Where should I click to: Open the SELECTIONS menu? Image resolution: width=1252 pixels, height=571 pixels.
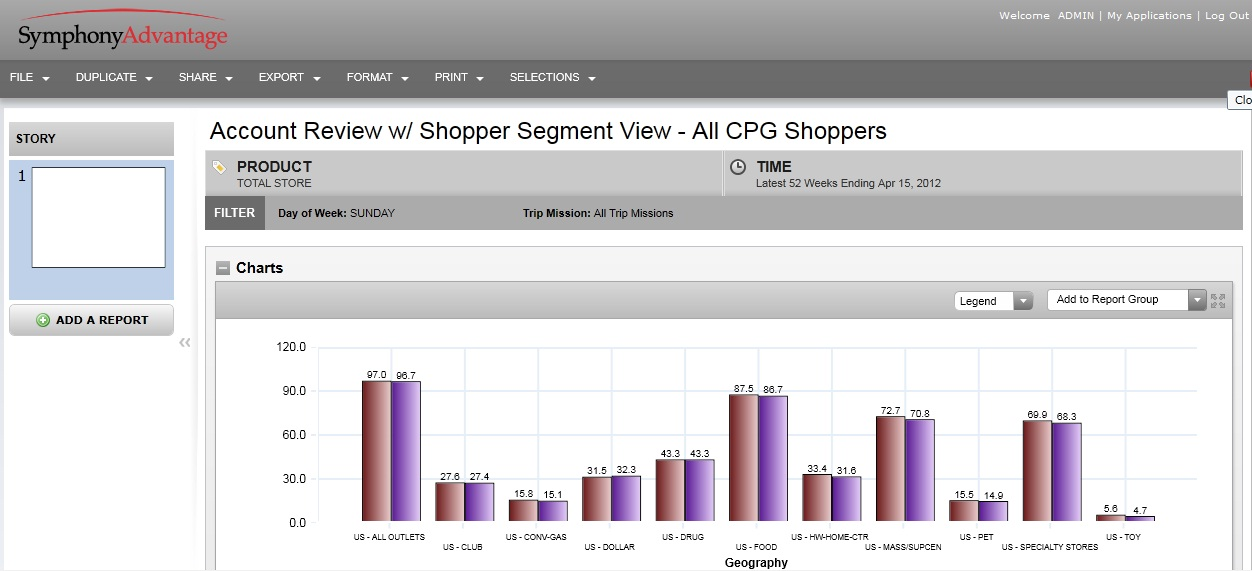coord(552,78)
